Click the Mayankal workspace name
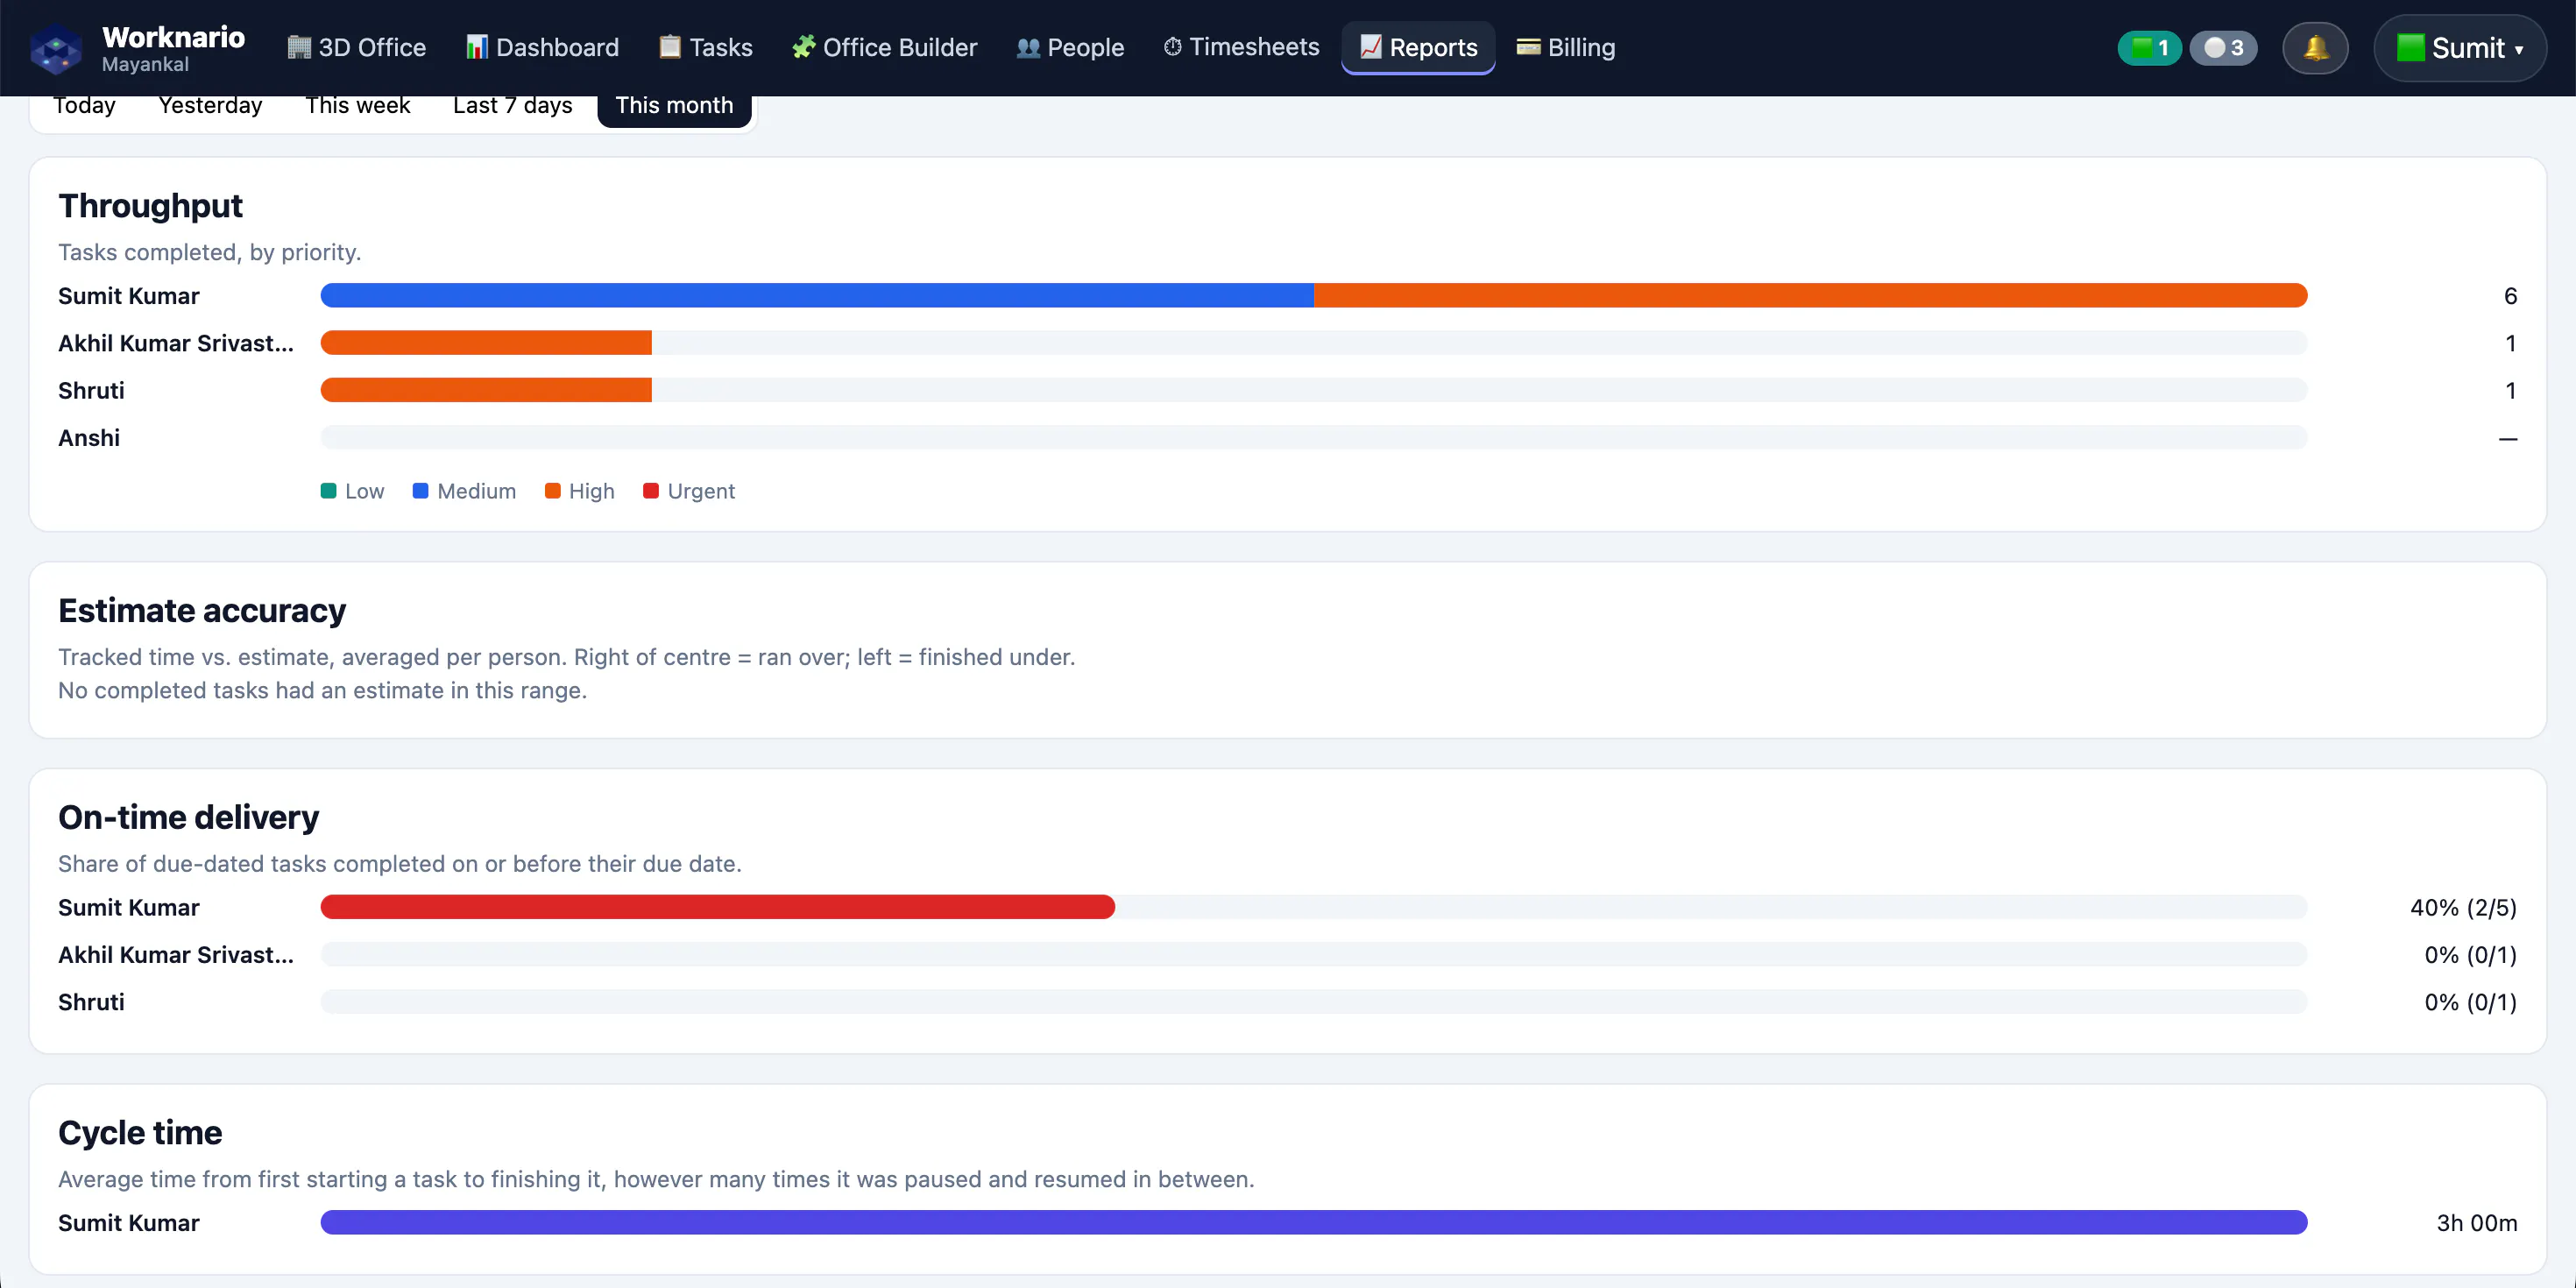This screenshot has width=2576, height=1288. (x=145, y=65)
